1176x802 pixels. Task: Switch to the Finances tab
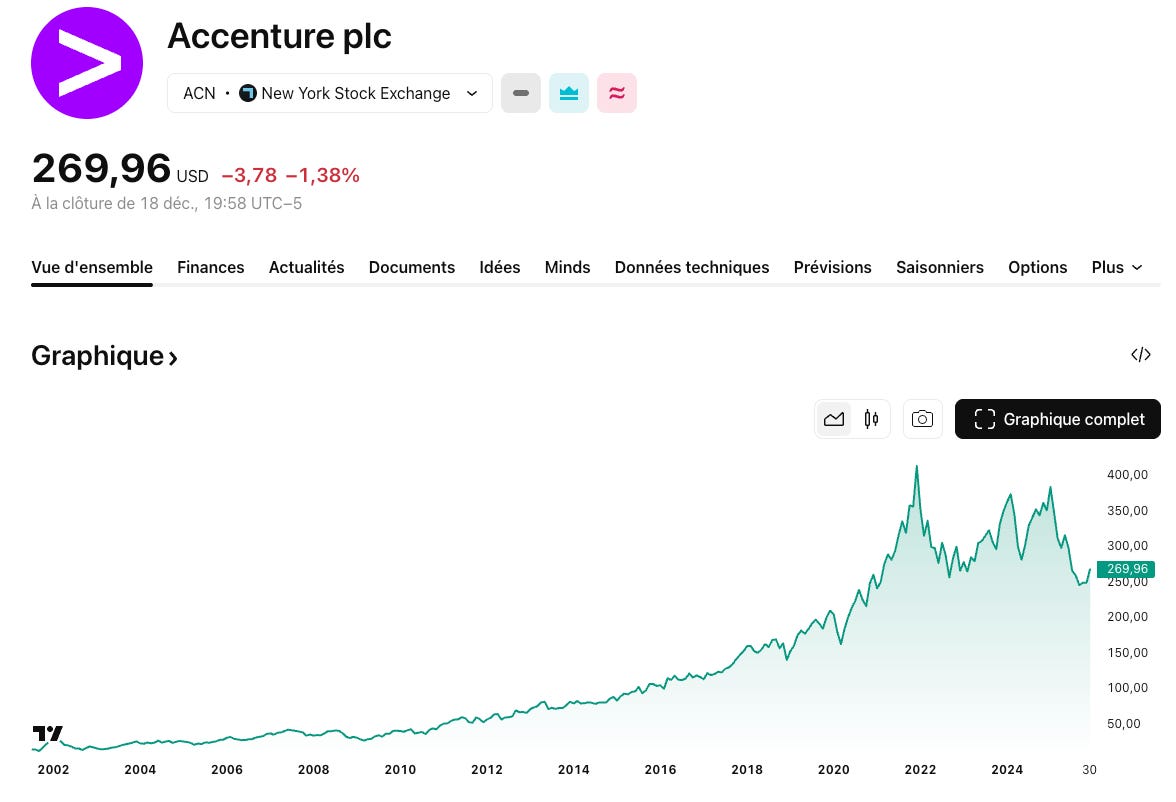[x=210, y=267]
